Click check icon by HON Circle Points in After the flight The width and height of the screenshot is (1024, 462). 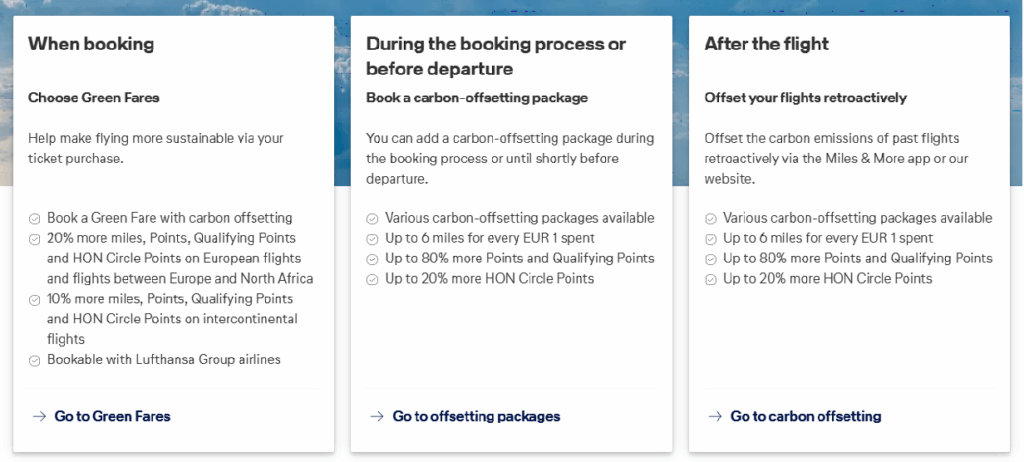pos(711,279)
